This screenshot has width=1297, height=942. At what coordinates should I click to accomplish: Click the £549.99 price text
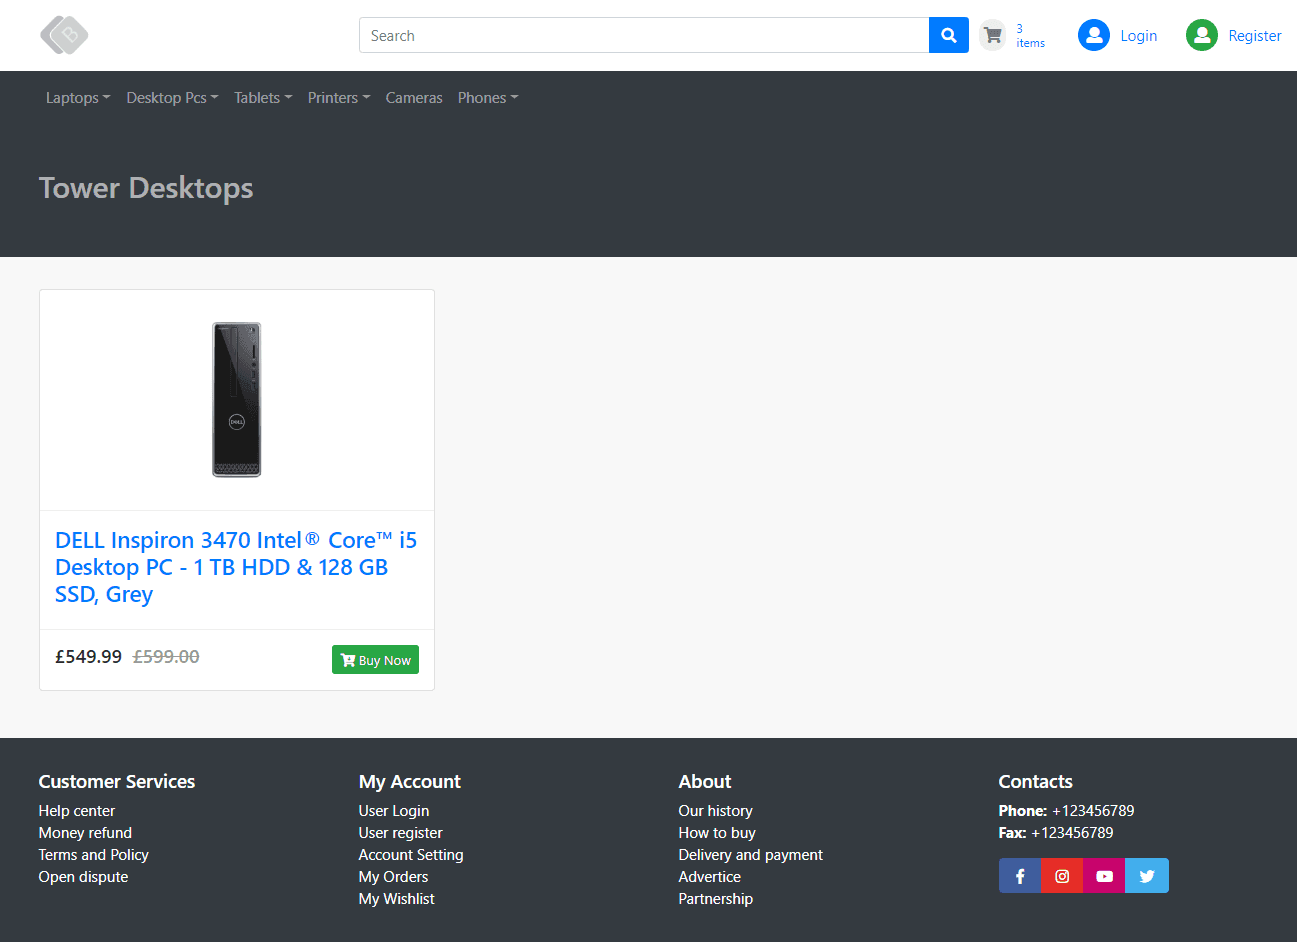88,657
